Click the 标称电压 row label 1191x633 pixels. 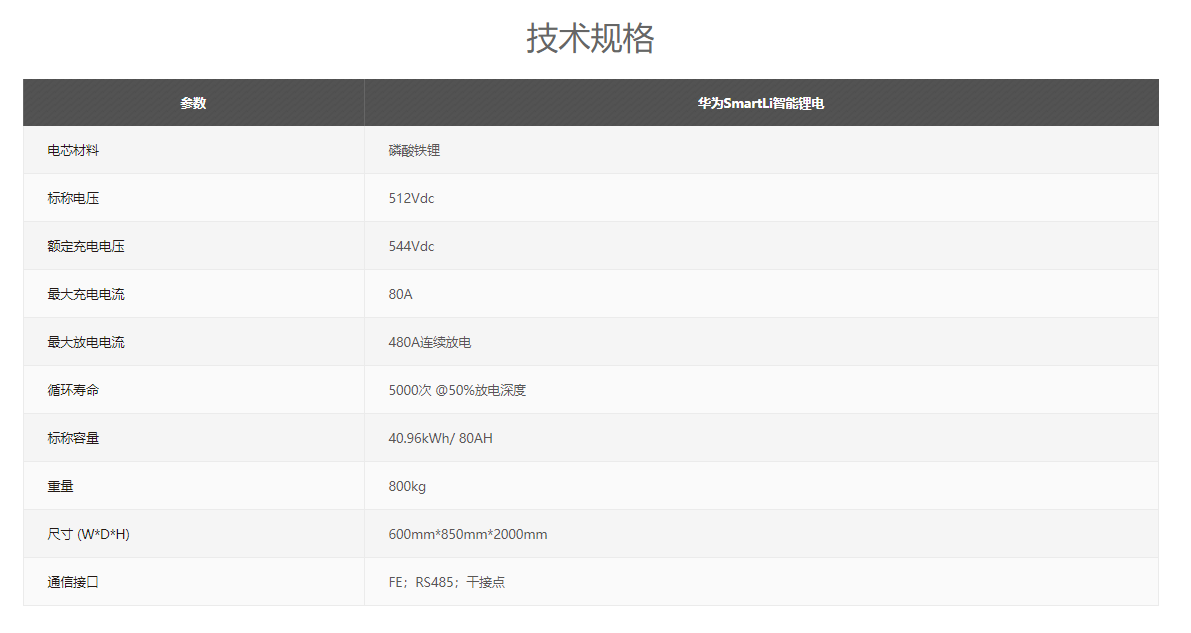click(x=73, y=198)
